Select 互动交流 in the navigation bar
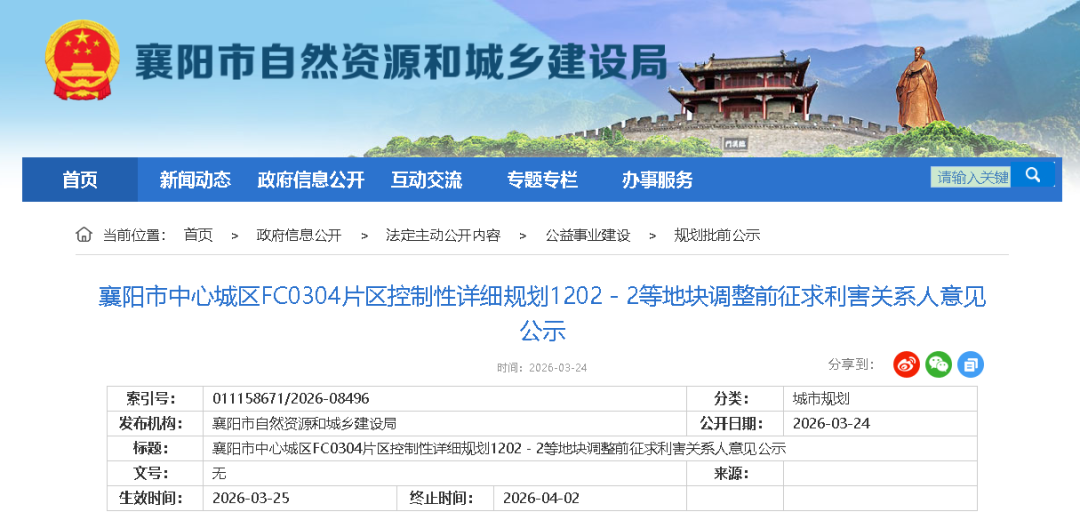This screenshot has height=528, width=1080. coord(426,180)
